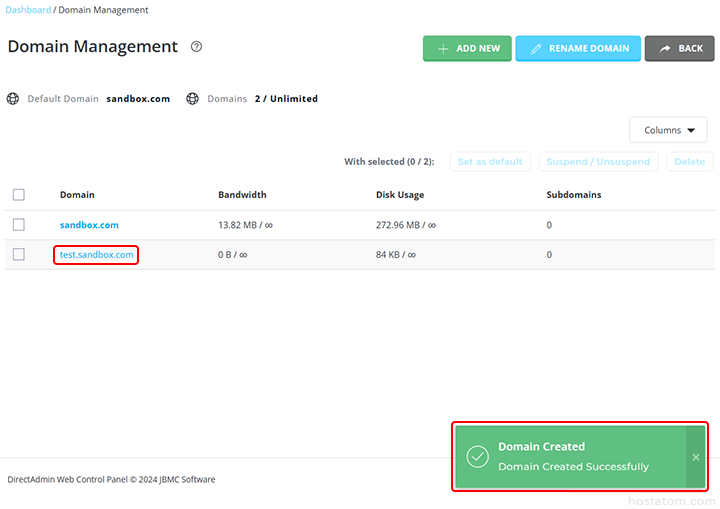Open the sandbox.com domain link
720x509 pixels.
click(89, 225)
